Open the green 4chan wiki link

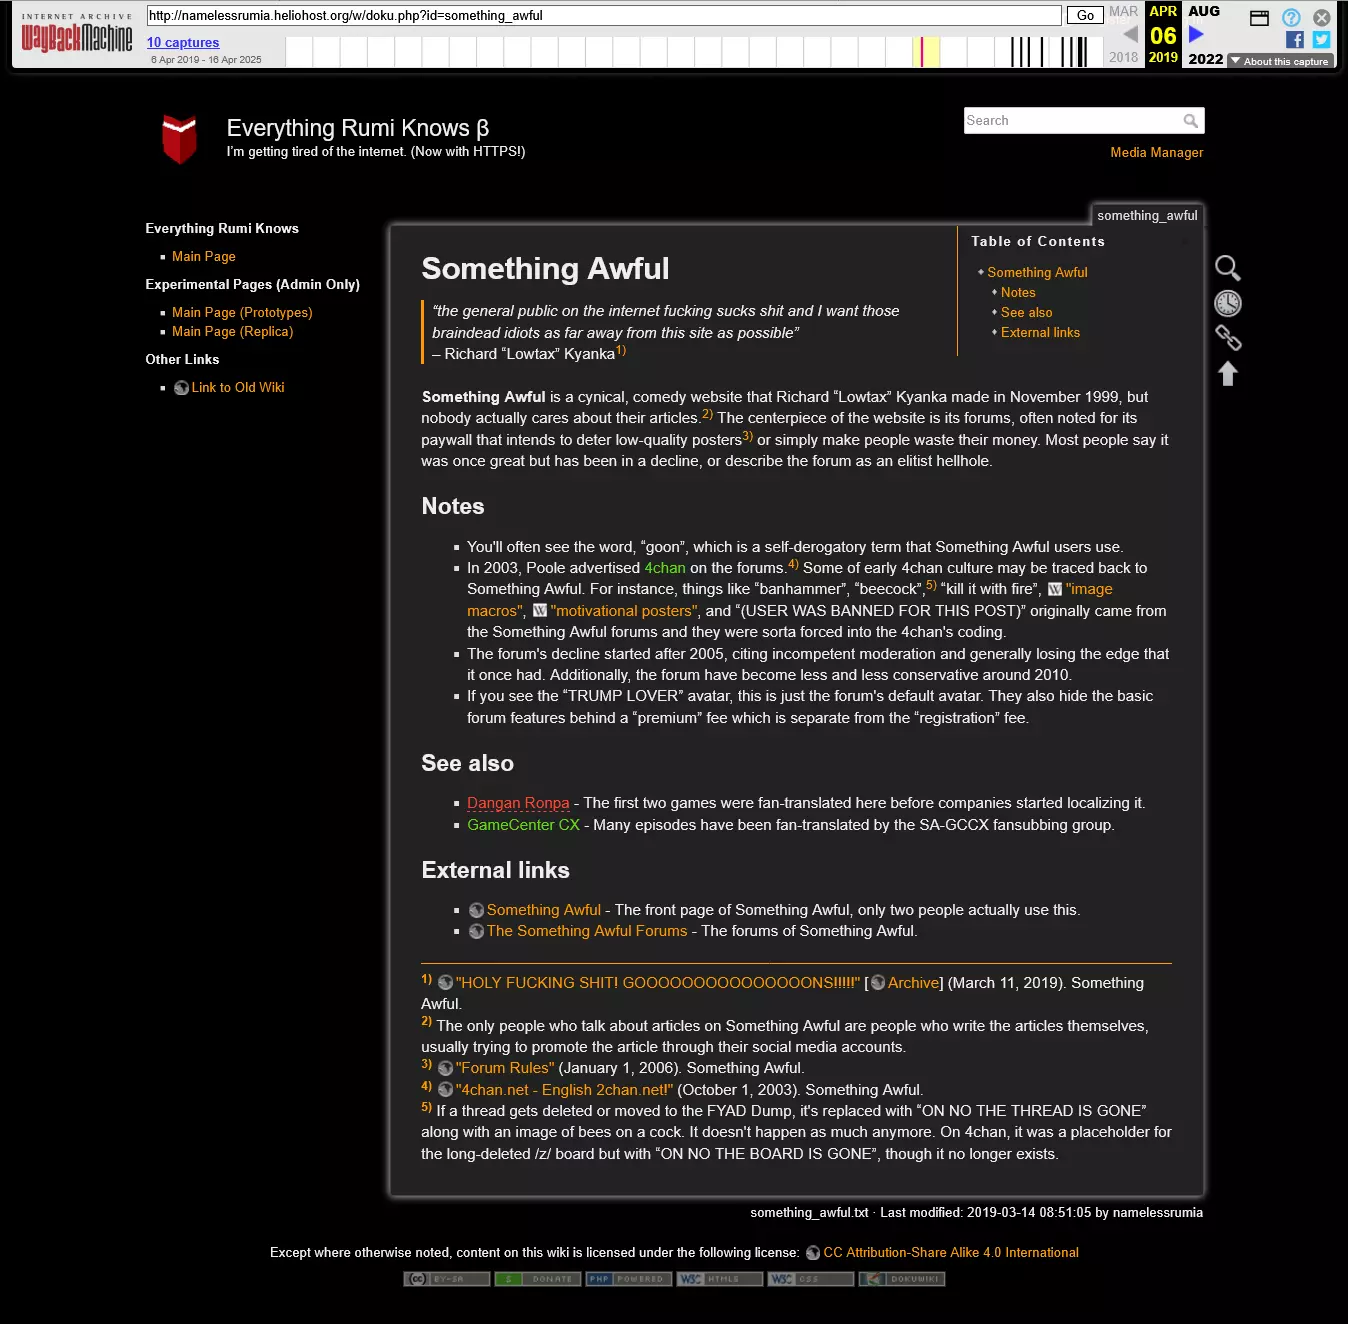tap(665, 568)
